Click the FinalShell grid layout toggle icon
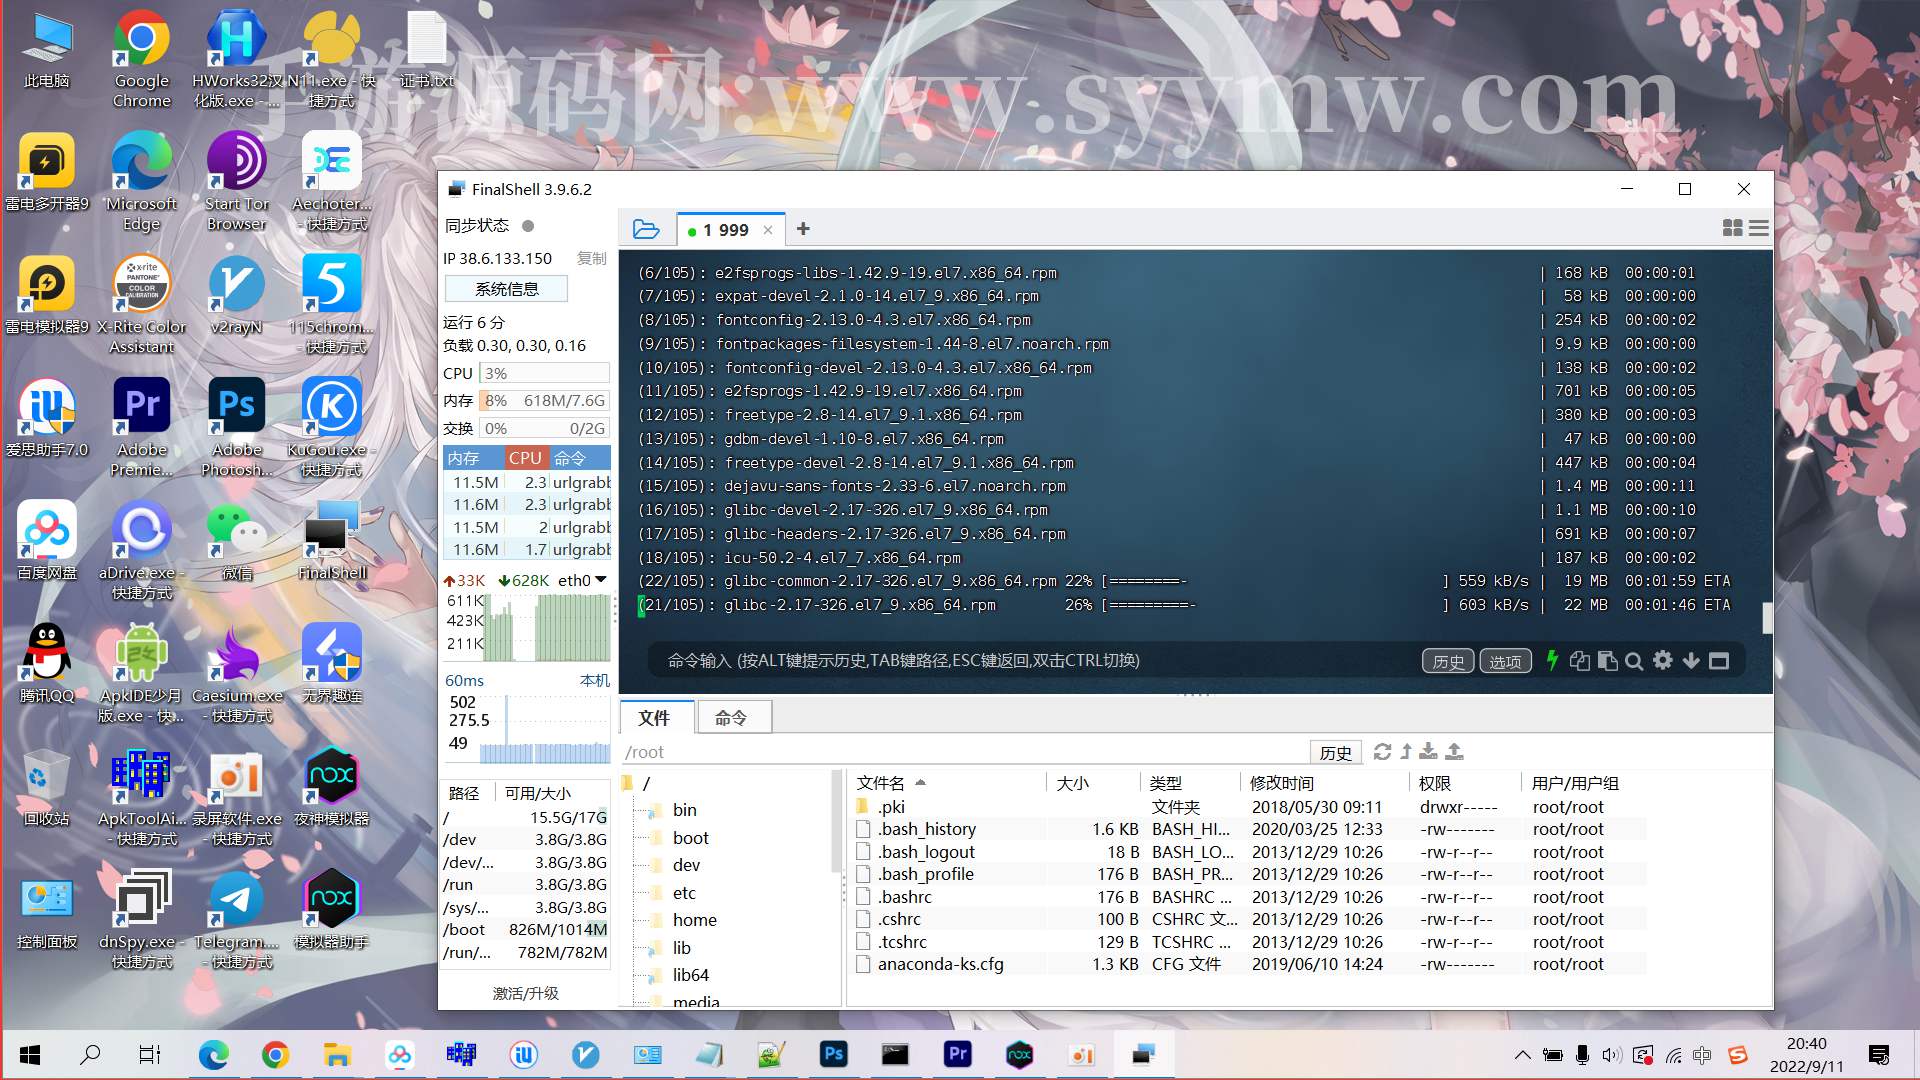Screen dimensions: 1920x1080 pos(1733,227)
